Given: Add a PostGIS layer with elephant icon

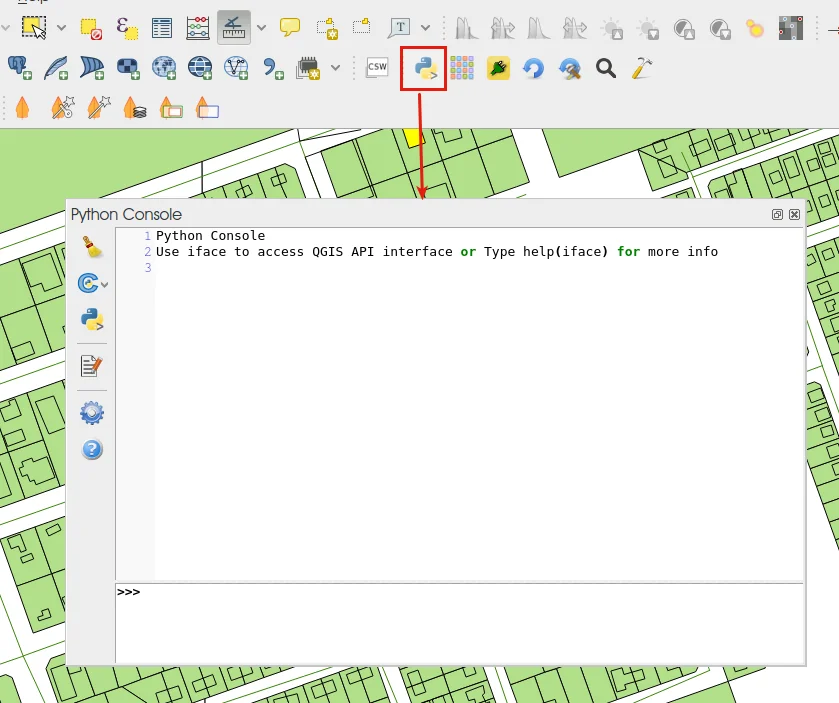Looking at the screenshot, I should tap(20, 68).
